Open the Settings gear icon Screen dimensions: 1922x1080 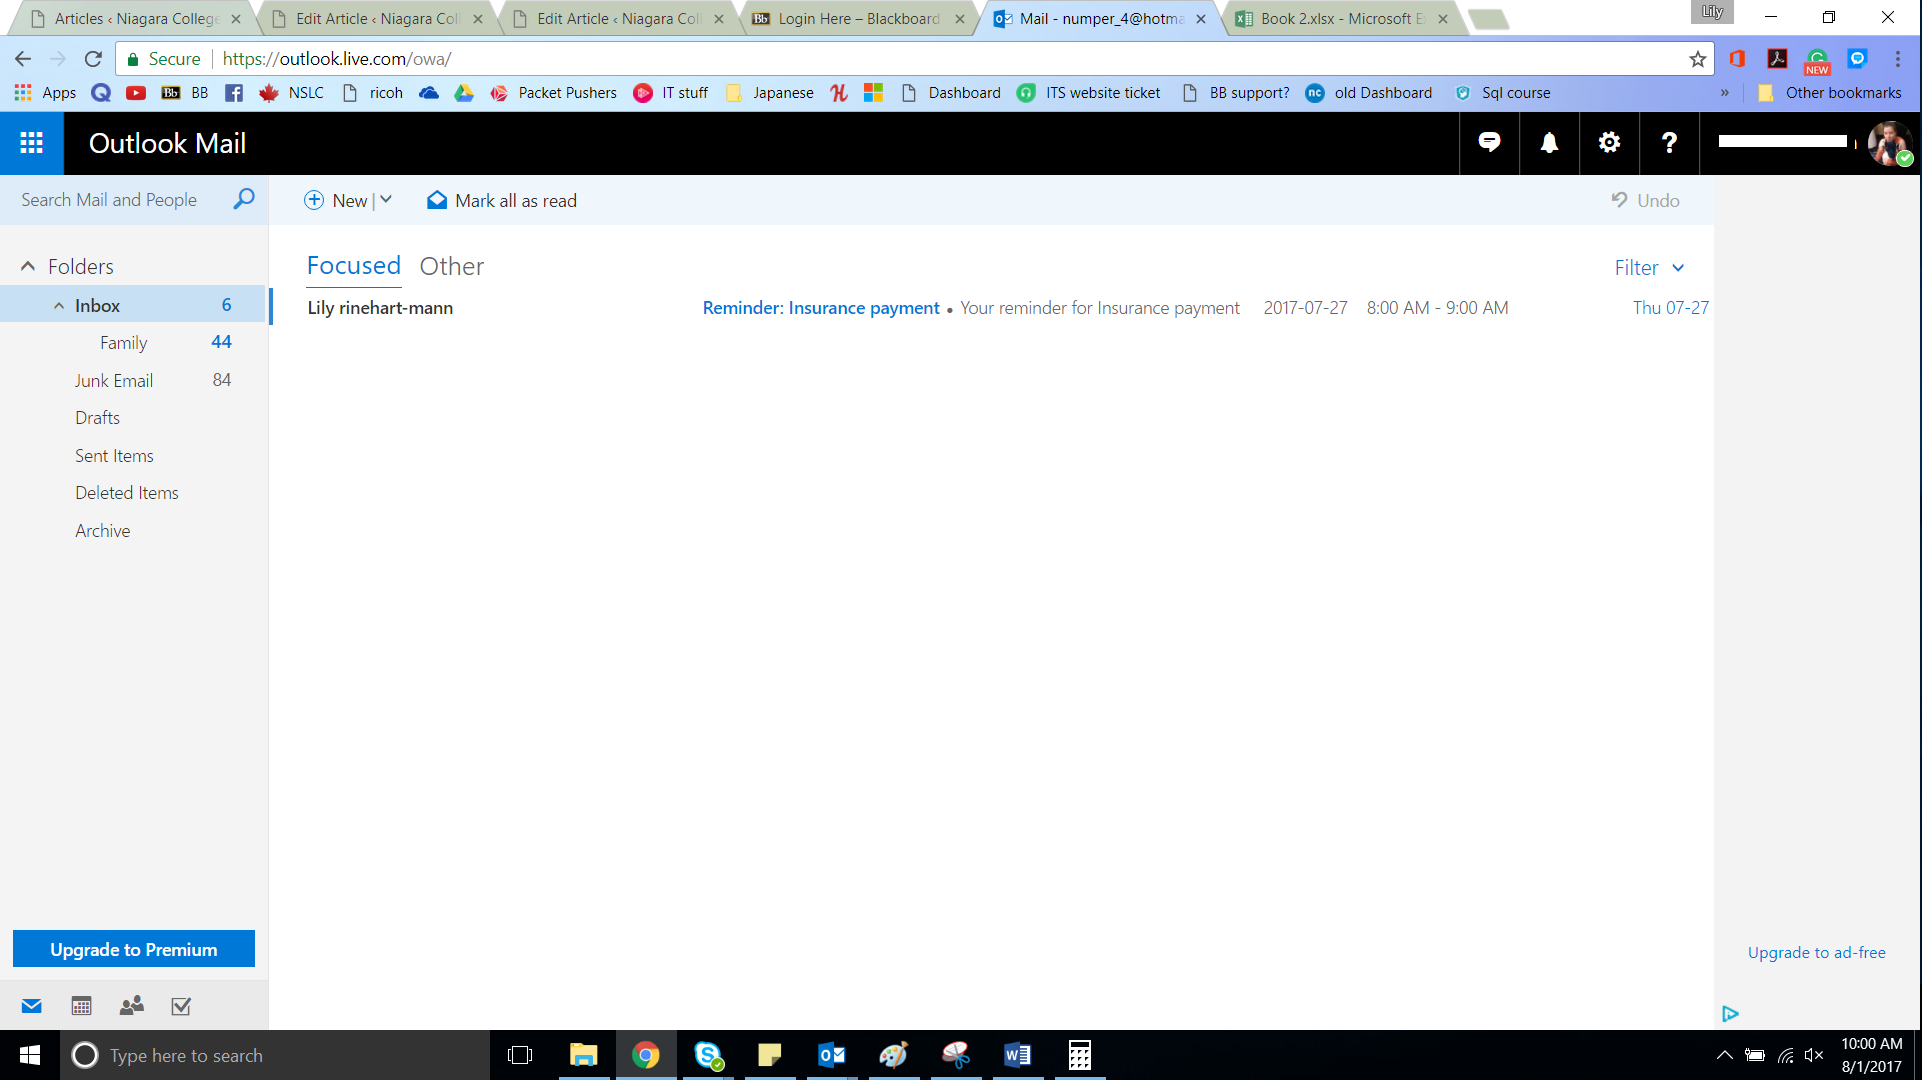point(1609,143)
